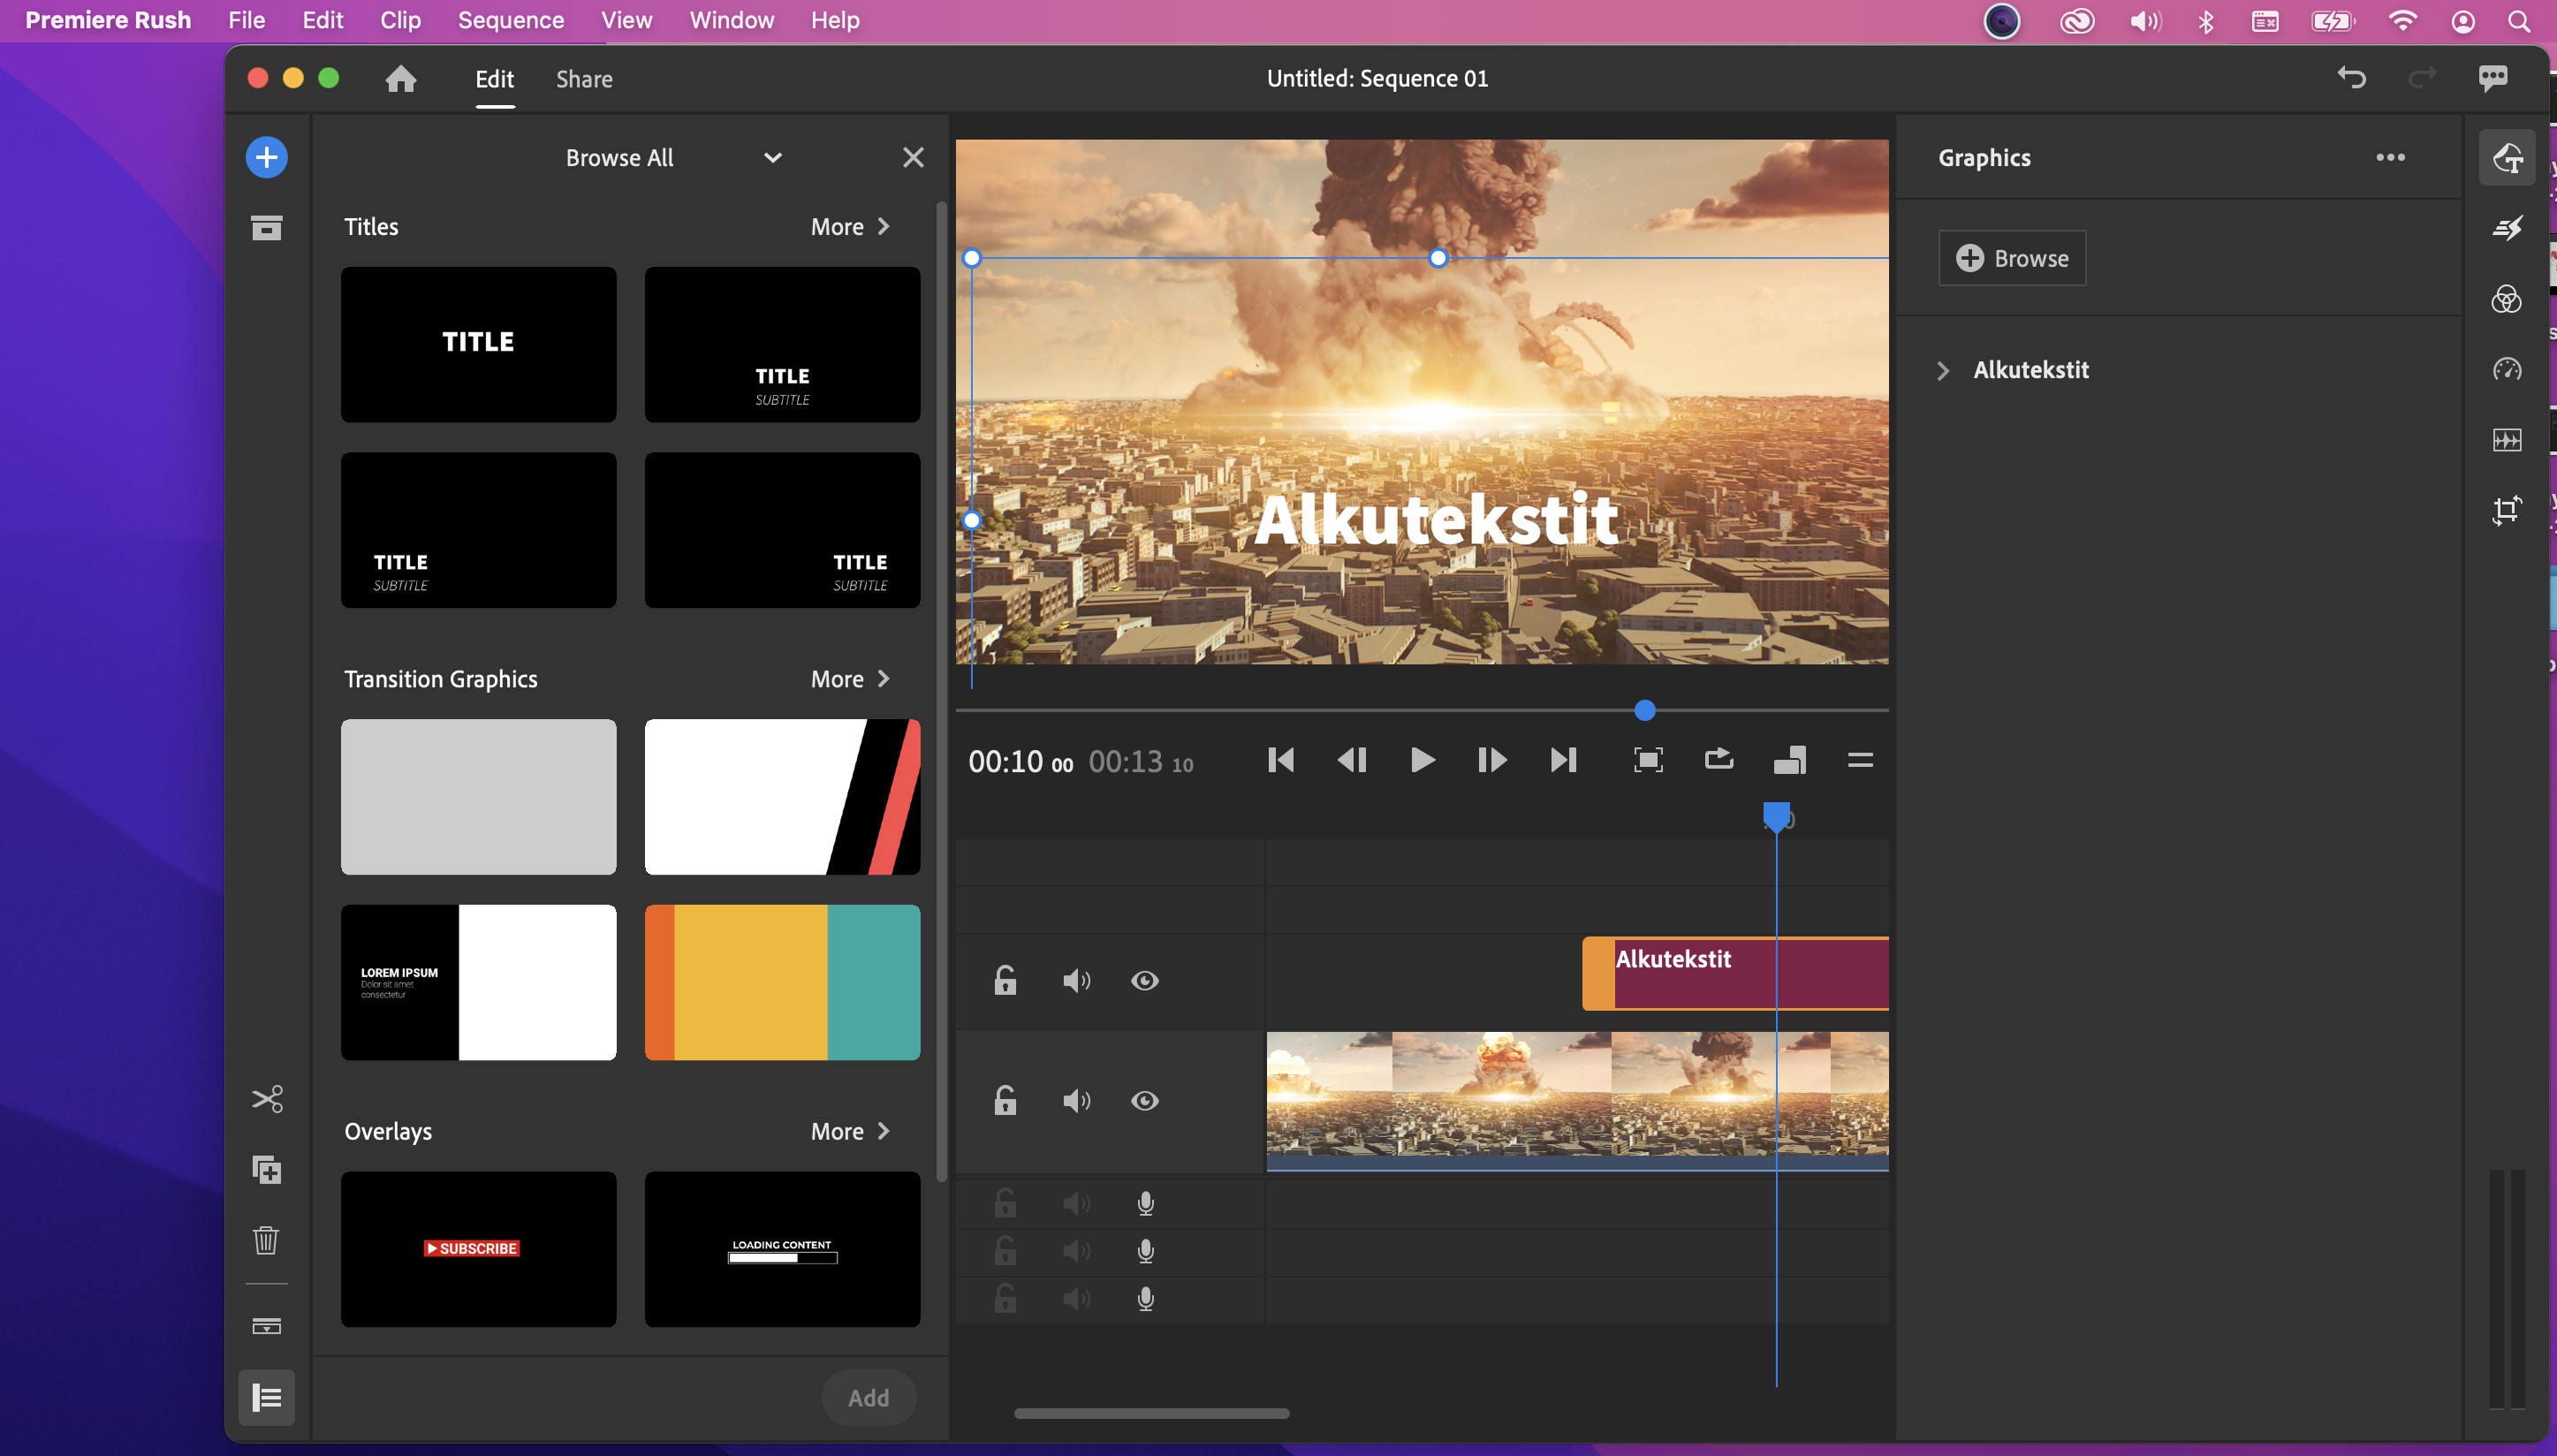Select the scissors split tool

(266, 1099)
